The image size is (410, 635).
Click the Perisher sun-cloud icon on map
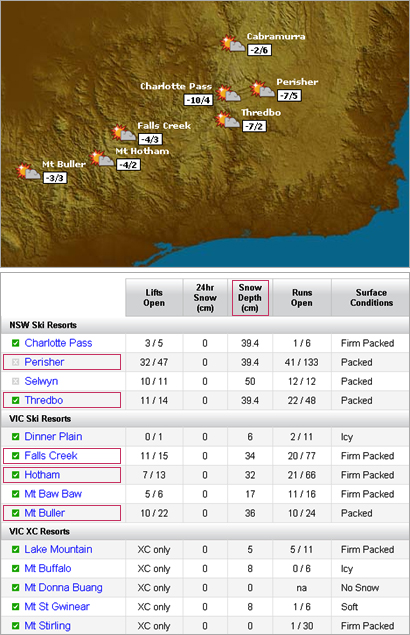pos(262,89)
